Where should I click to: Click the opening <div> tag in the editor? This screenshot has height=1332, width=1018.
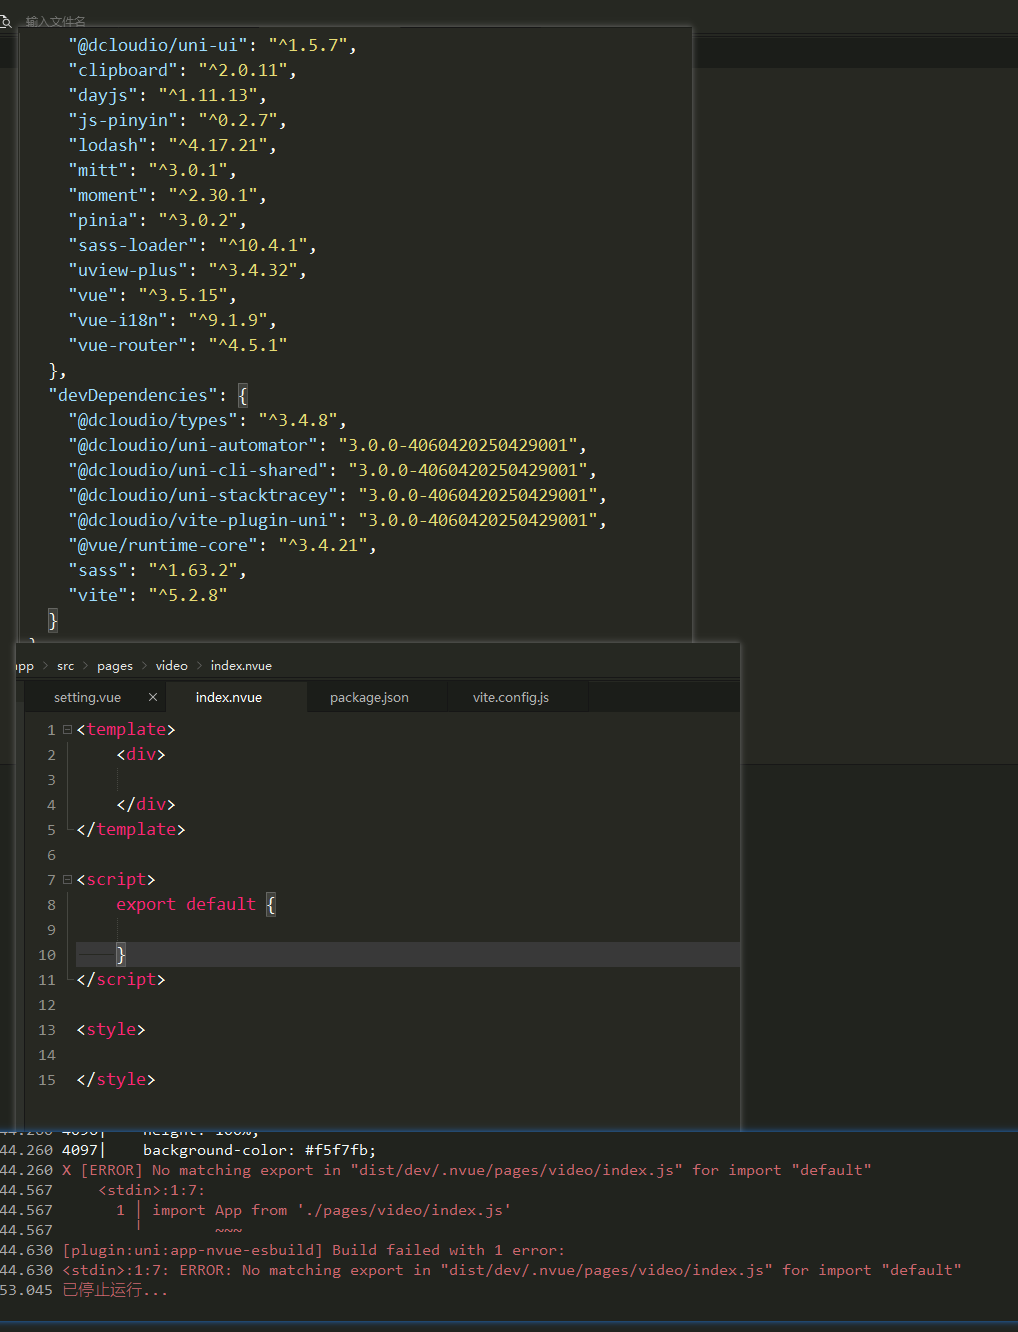pos(141,755)
